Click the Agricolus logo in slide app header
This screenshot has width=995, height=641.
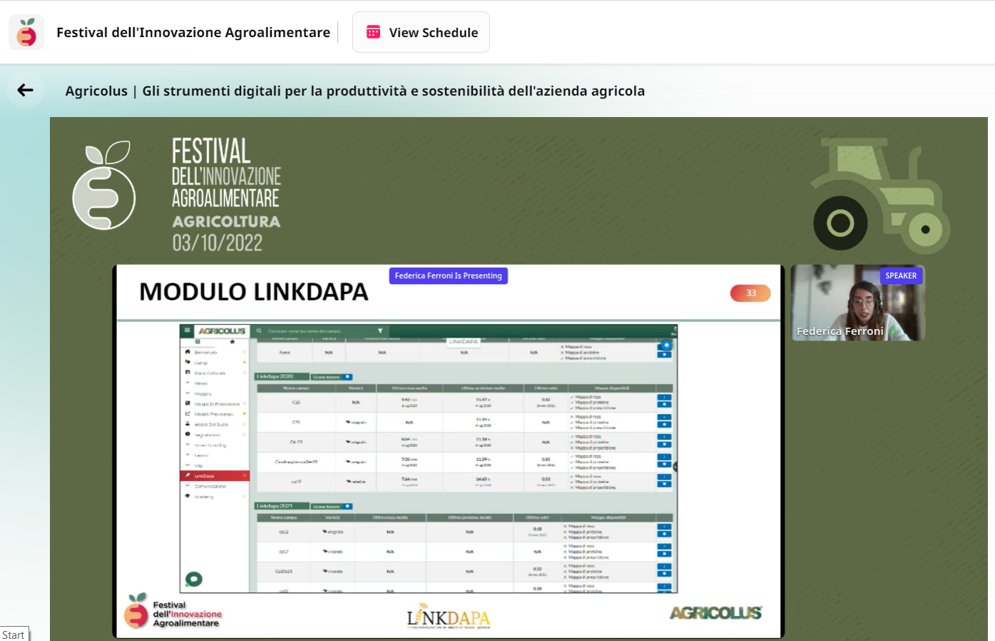pos(221,331)
